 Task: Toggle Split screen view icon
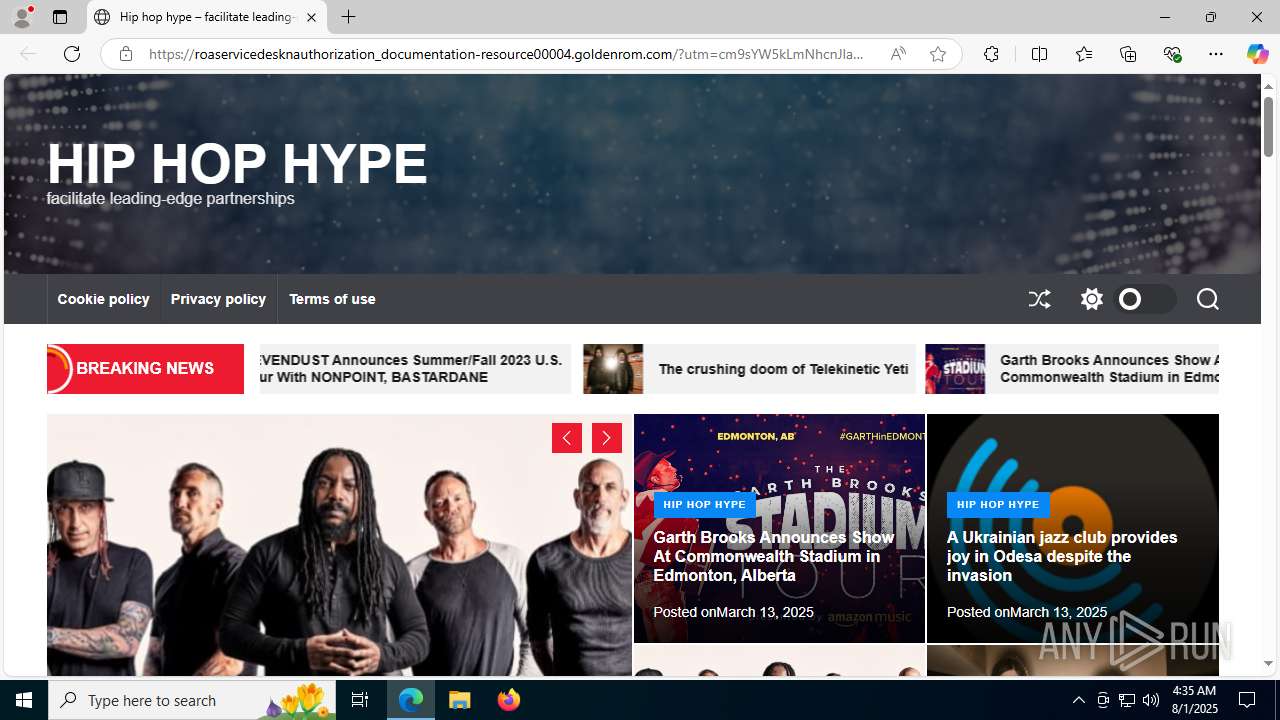pos(1039,54)
